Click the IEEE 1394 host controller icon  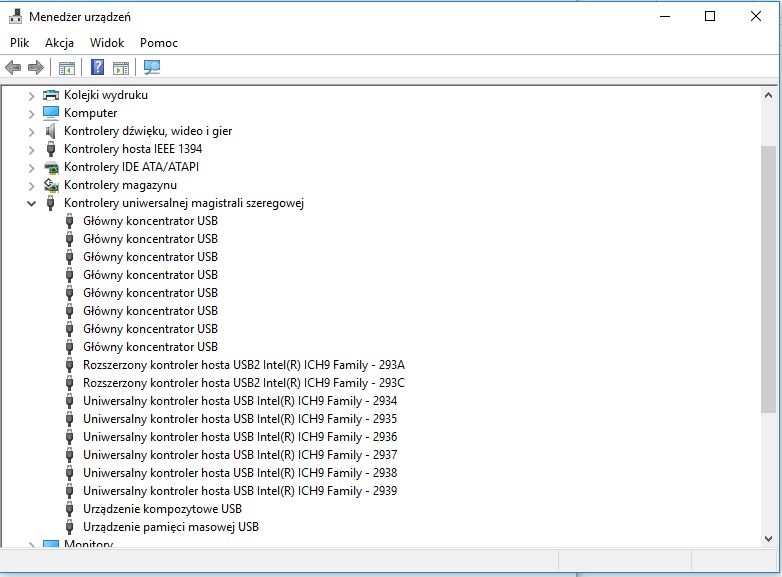coord(50,149)
